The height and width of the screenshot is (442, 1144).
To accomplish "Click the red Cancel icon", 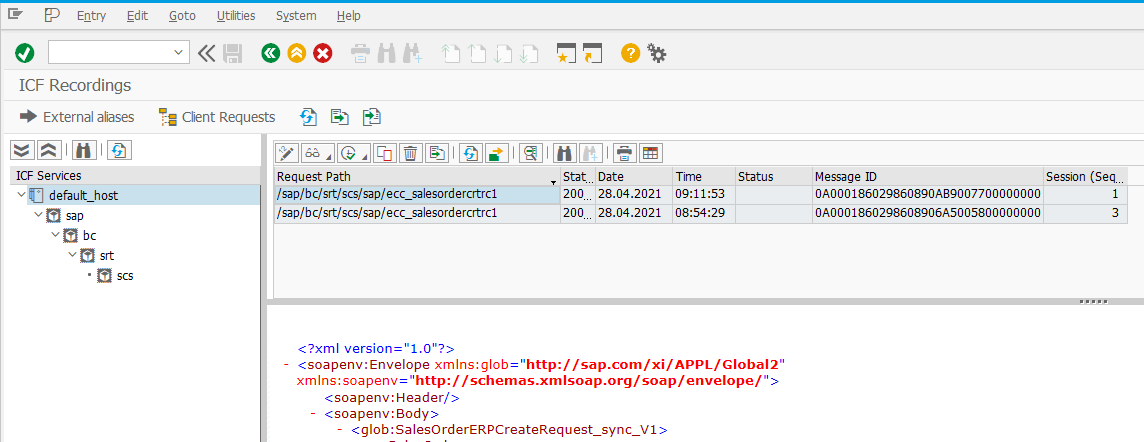I will [322, 53].
